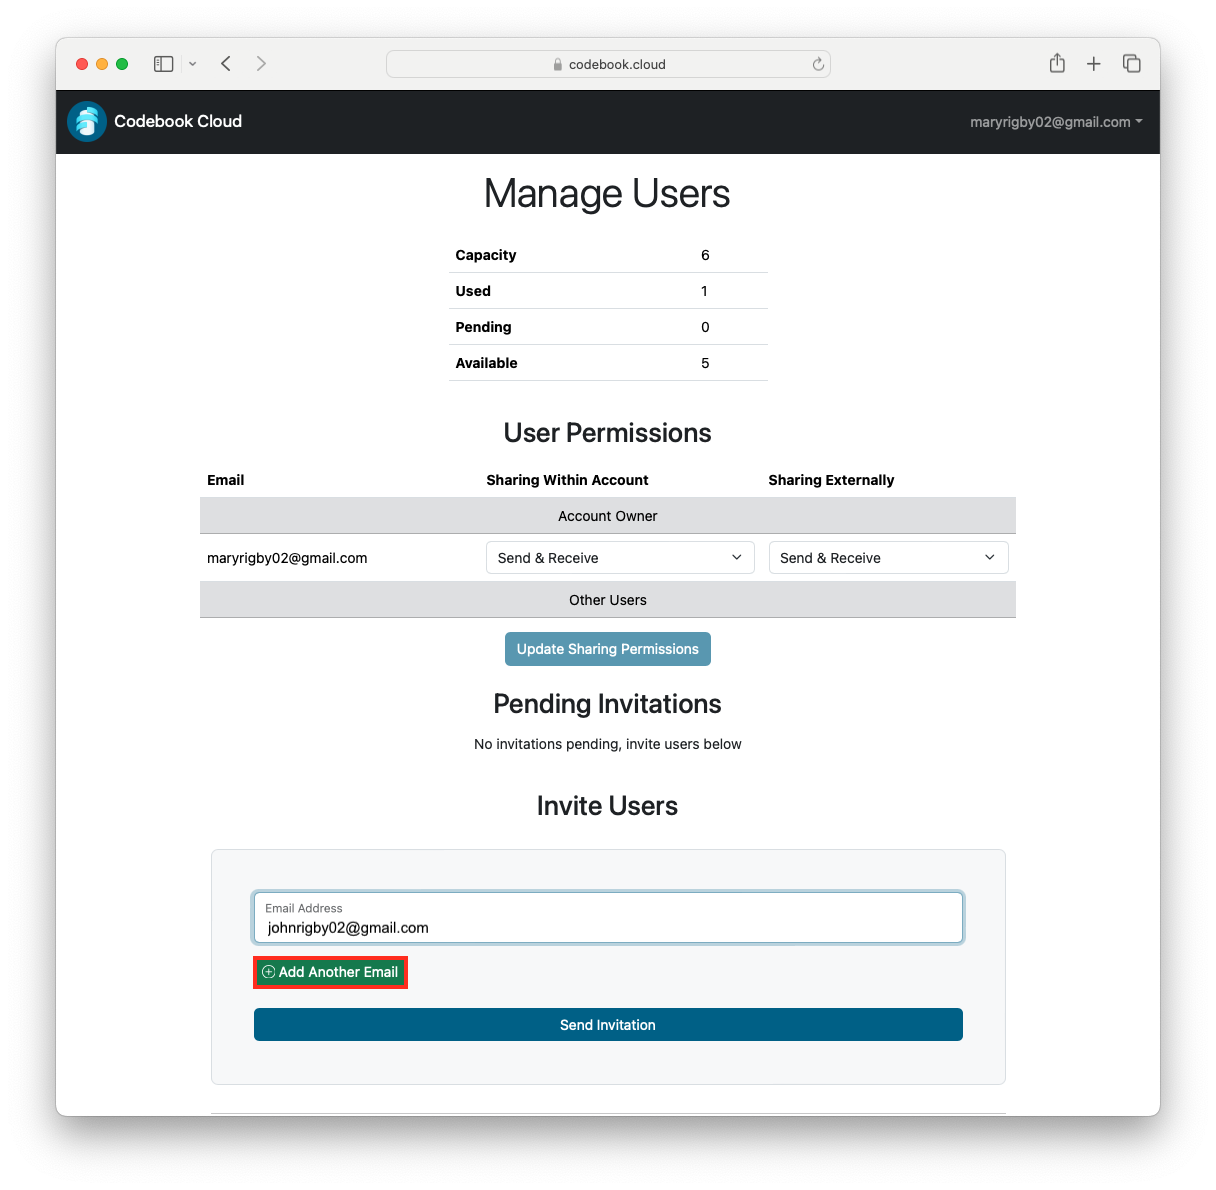Open a new browser tab with the plus icon
Image resolution: width=1216 pixels, height=1190 pixels.
coord(1094,63)
